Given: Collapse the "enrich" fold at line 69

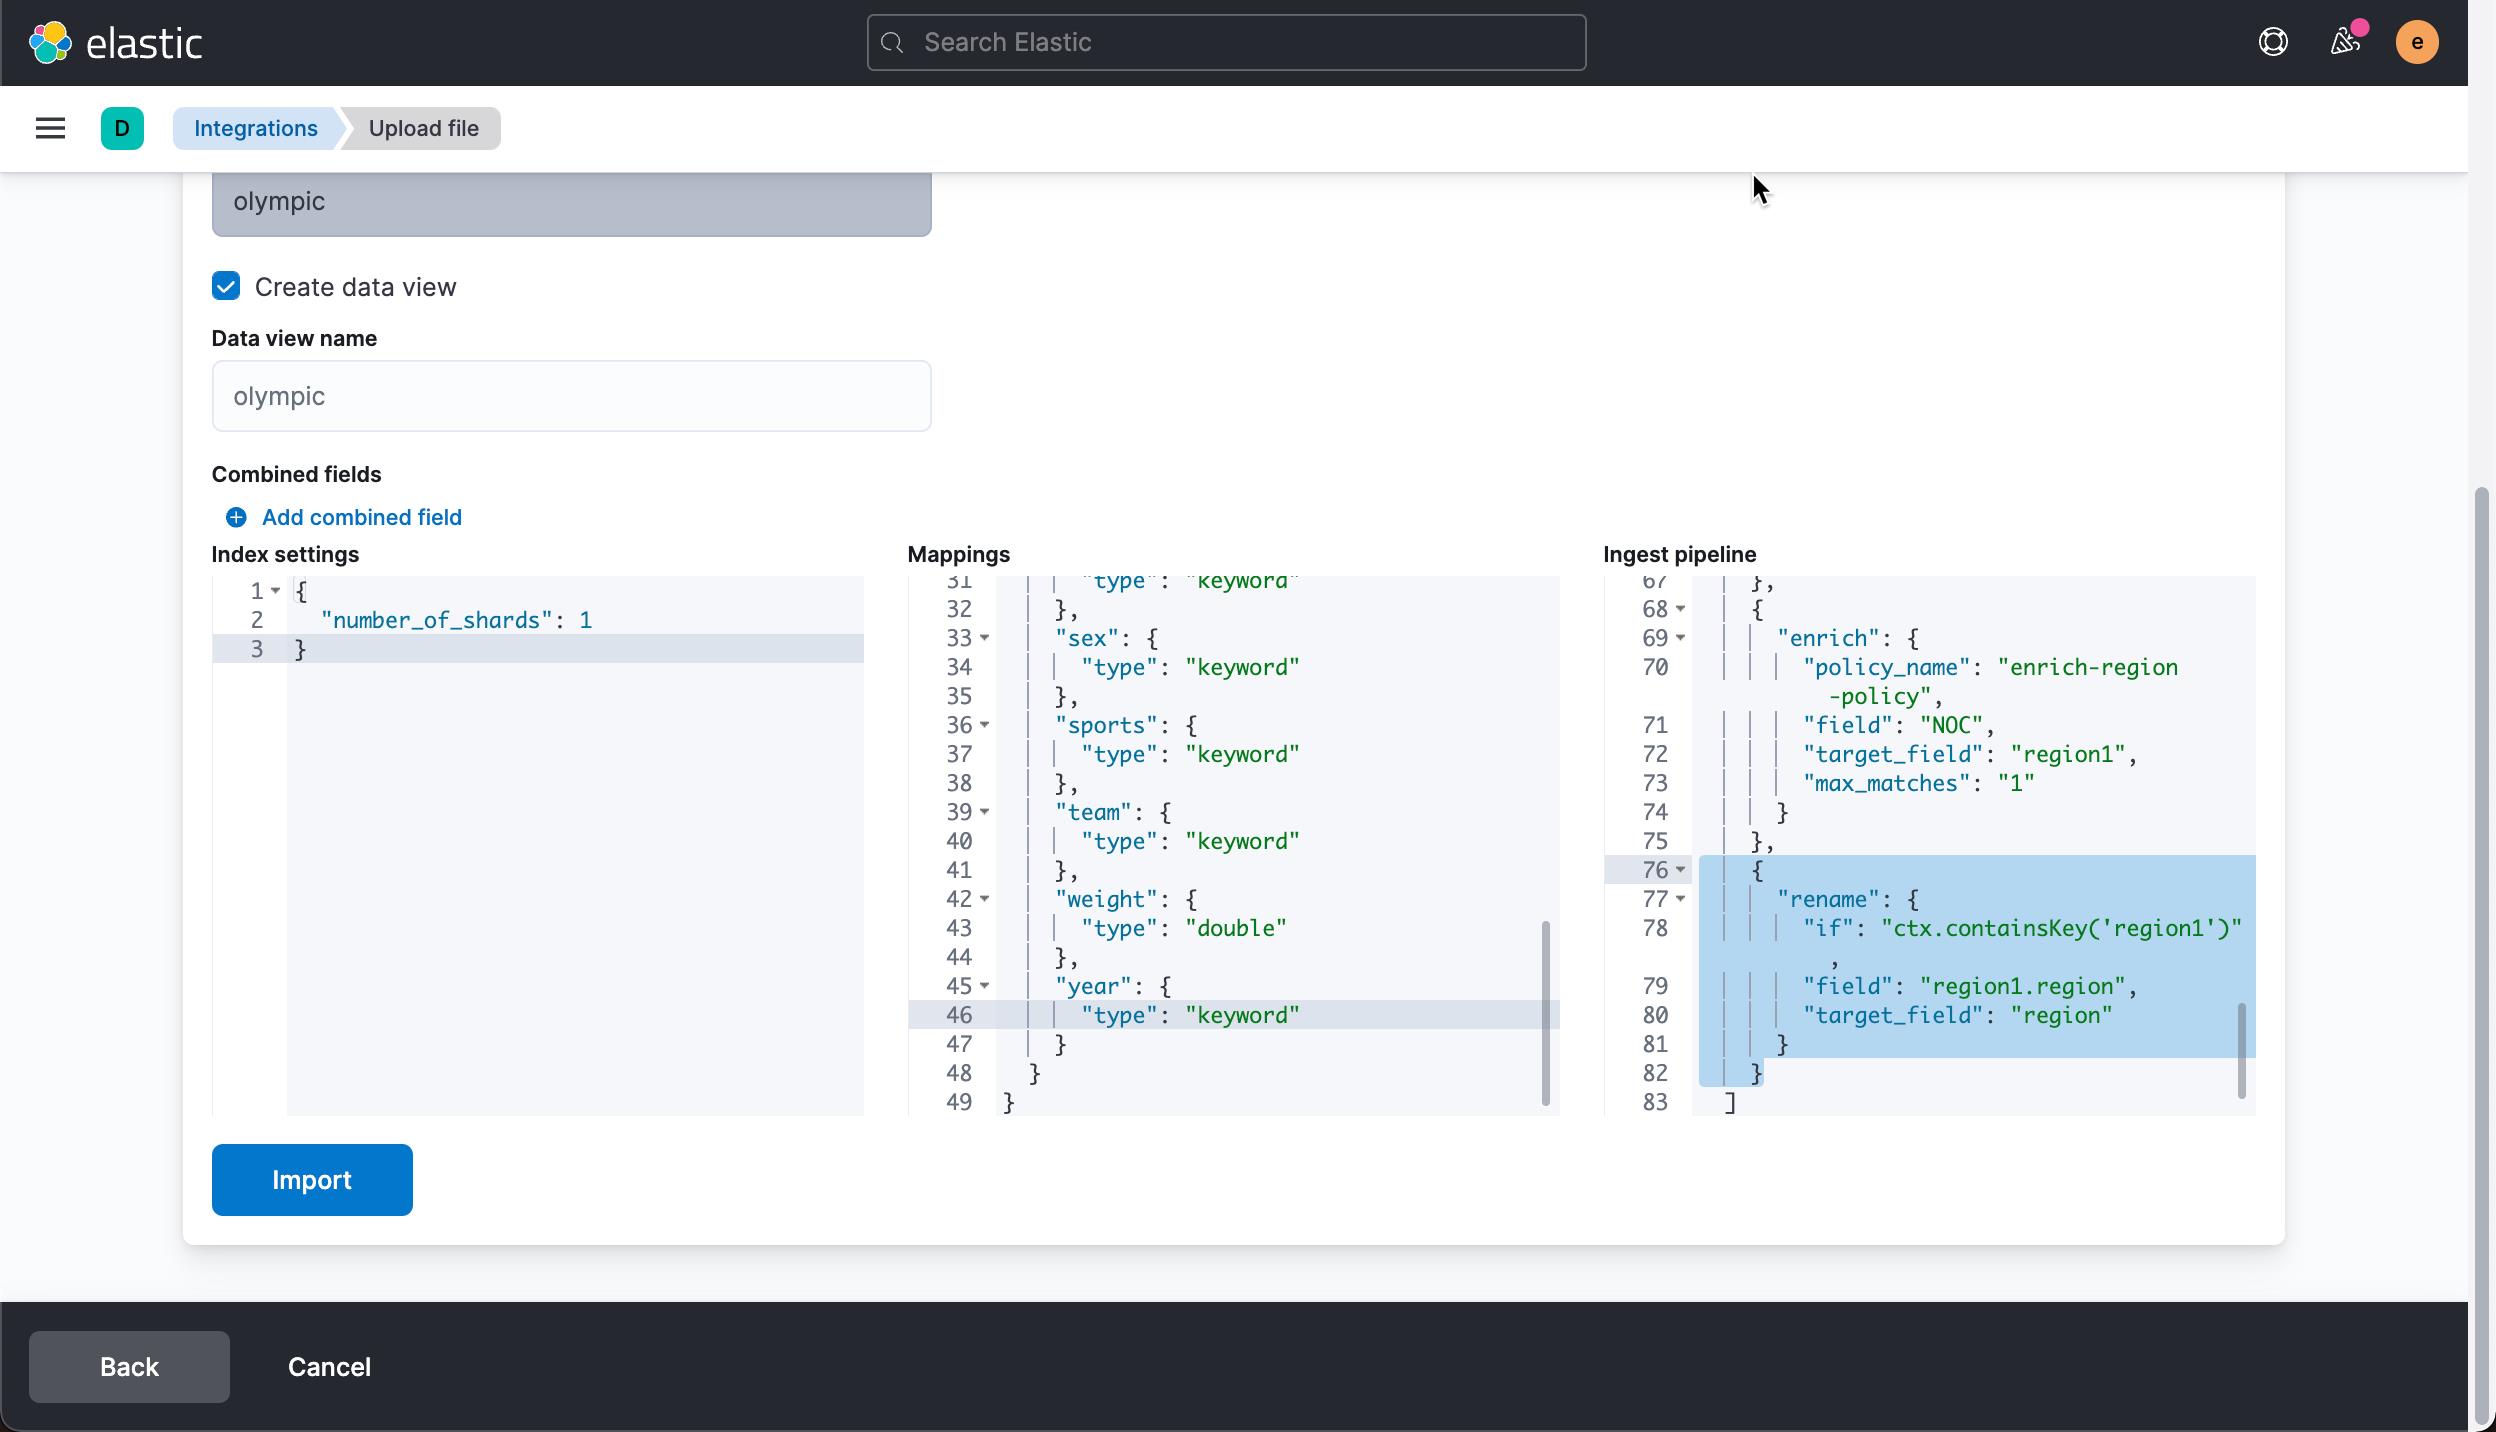Looking at the screenshot, I should (x=1680, y=638).
